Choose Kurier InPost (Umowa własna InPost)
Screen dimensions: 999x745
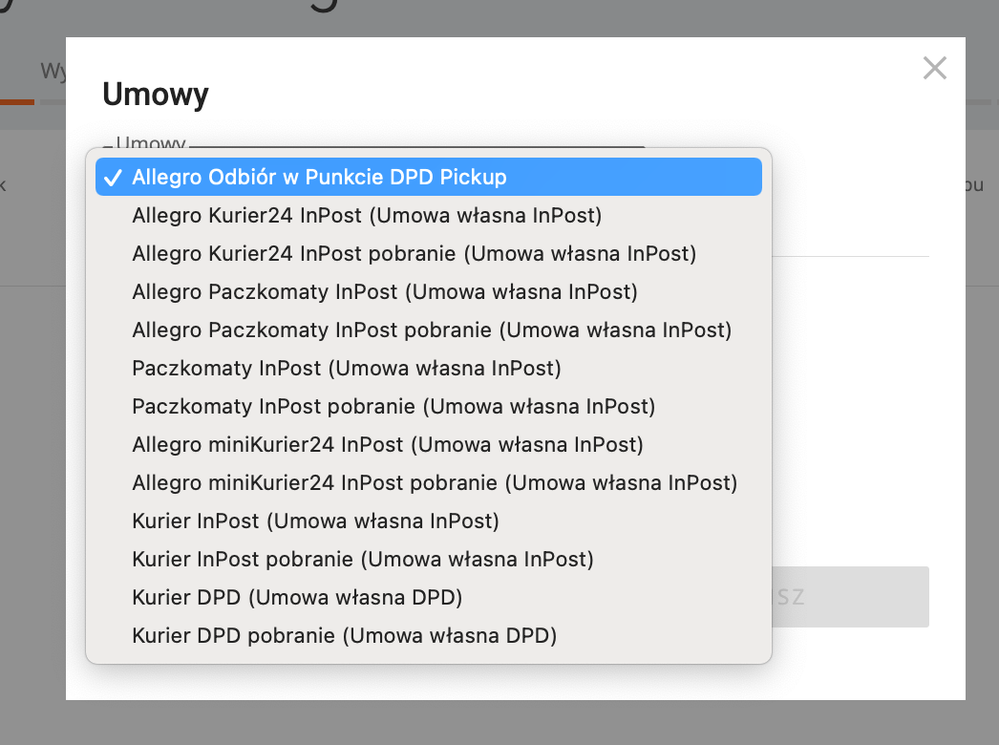click(x=429, y=521)
